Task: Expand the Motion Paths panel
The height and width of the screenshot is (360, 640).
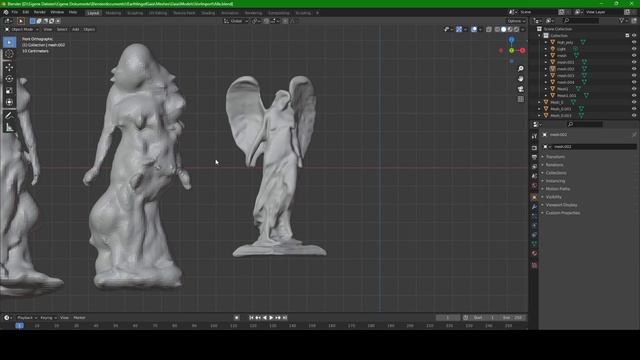Action: coord(558,189)
